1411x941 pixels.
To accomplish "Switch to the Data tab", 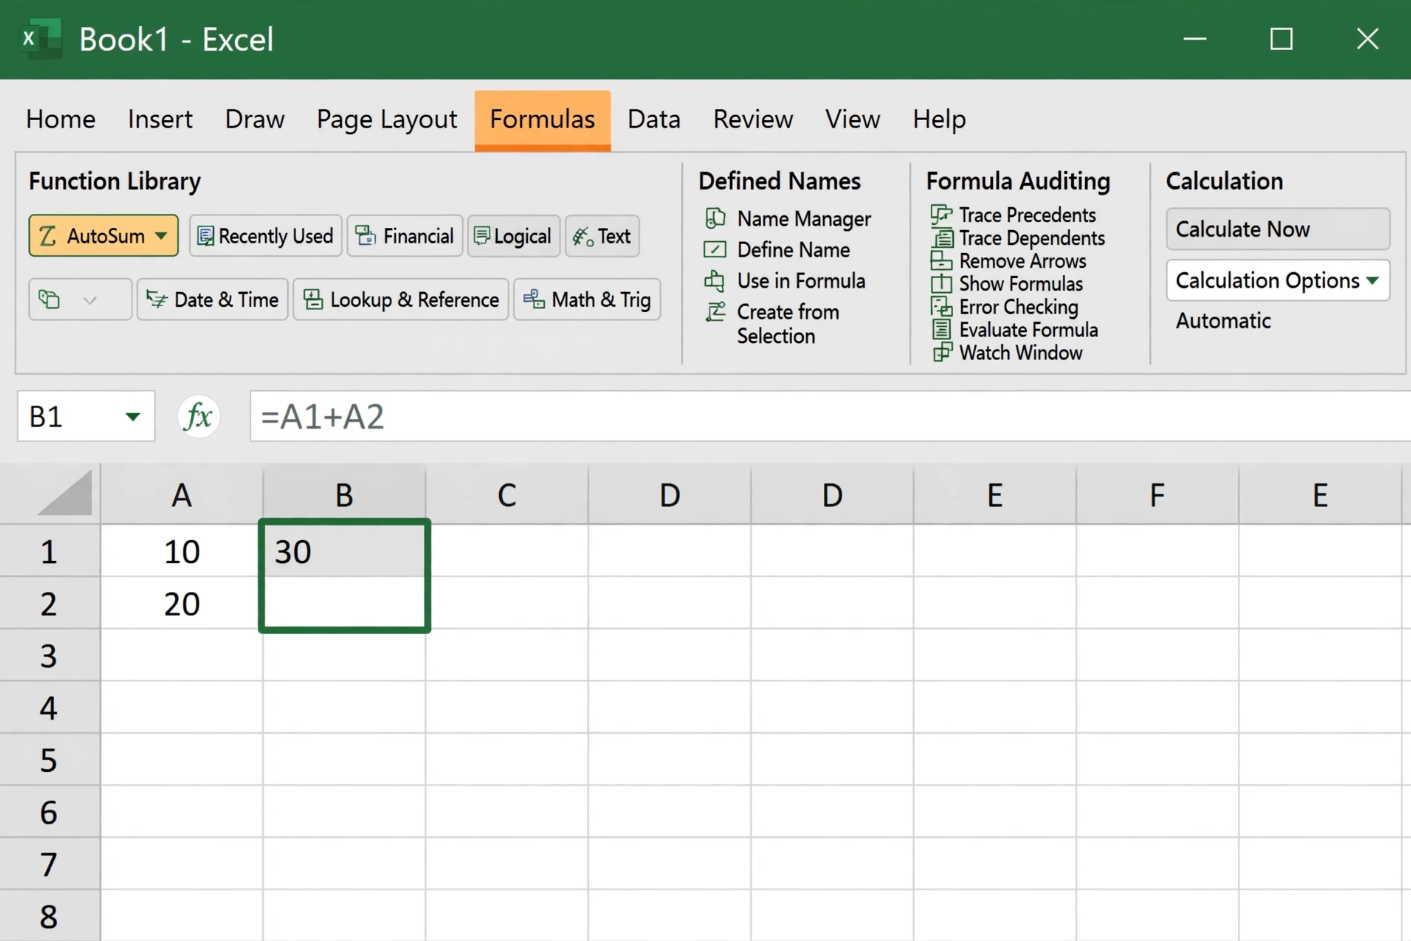I will (654, 119).
